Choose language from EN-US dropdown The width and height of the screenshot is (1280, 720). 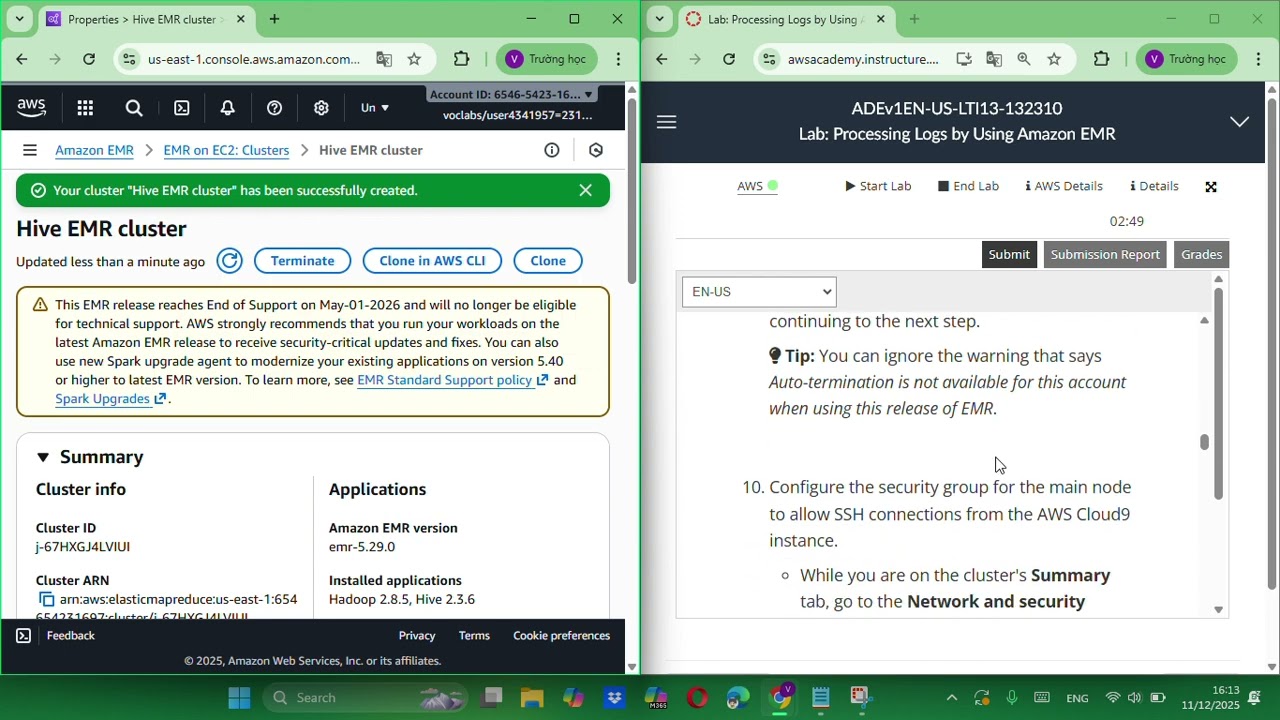[759, 292]
